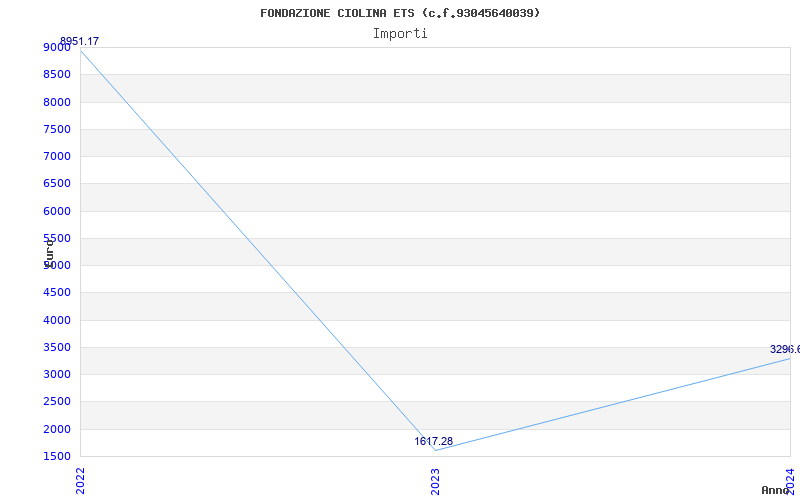Click the 1617.28 data label
The width and height of the screenshot is (800, 500).
tap(433, 441)
